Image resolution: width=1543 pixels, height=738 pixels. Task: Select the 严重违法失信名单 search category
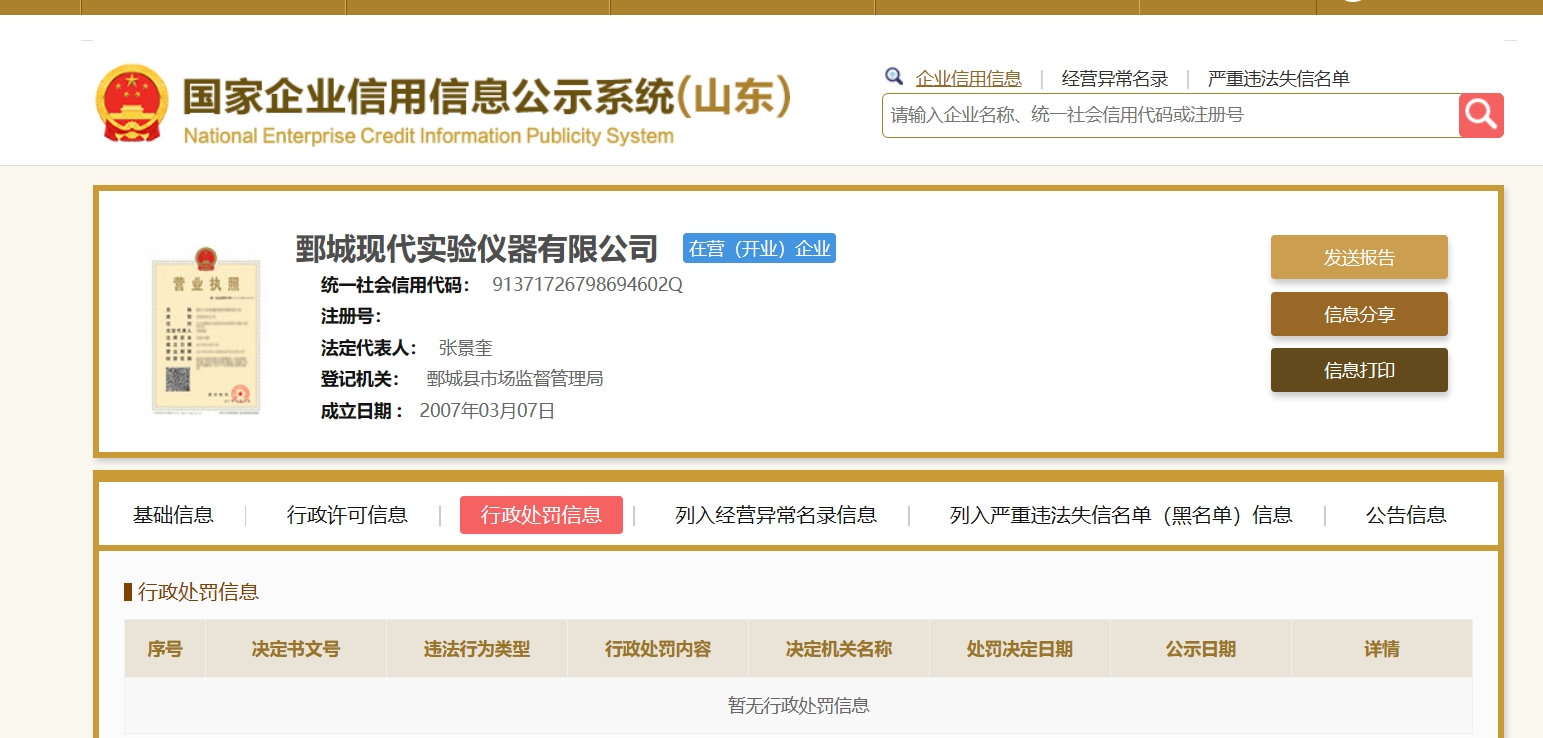click(x=1279, y=78)
